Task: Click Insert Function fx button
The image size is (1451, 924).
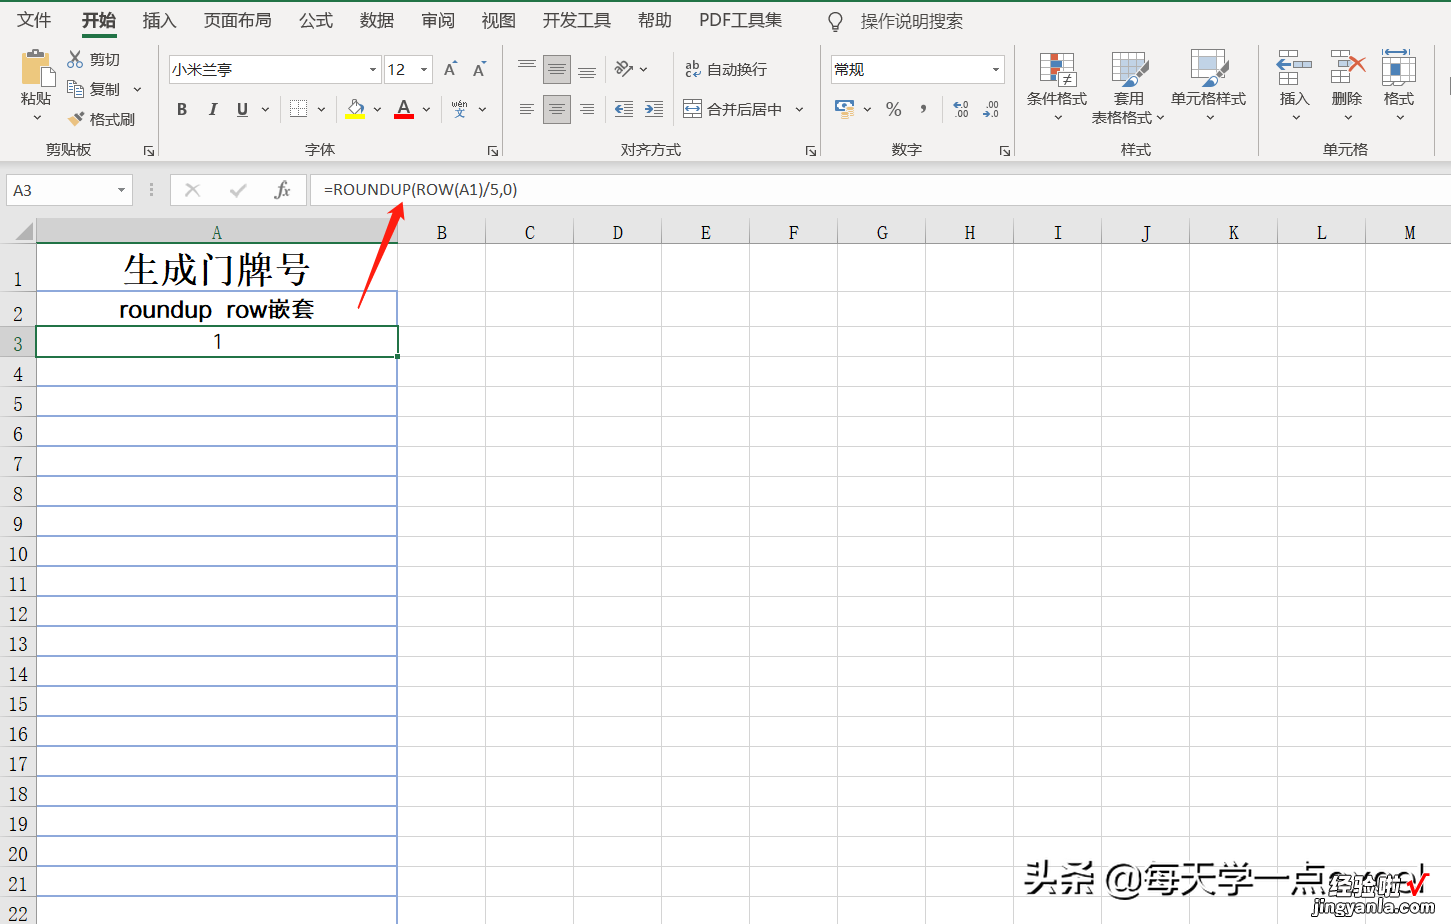Action: point(282,190)
